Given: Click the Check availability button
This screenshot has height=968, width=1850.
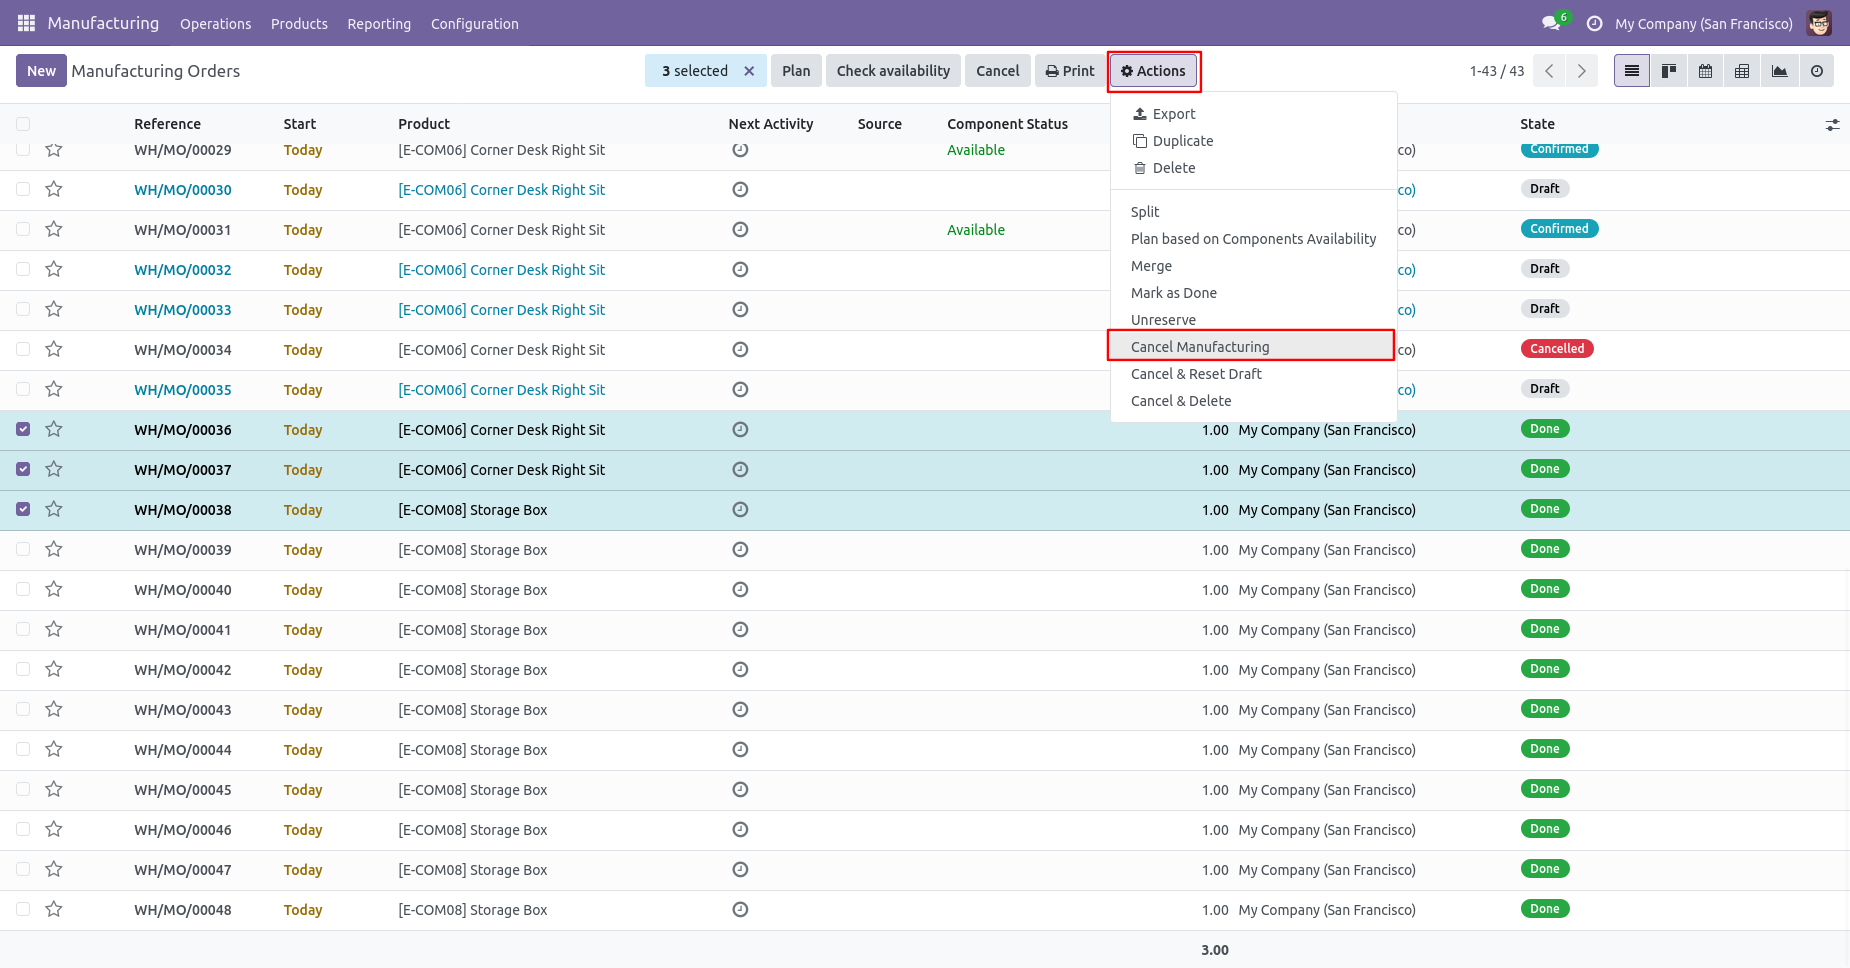Looking at the screenshot, I should [893, 71].
